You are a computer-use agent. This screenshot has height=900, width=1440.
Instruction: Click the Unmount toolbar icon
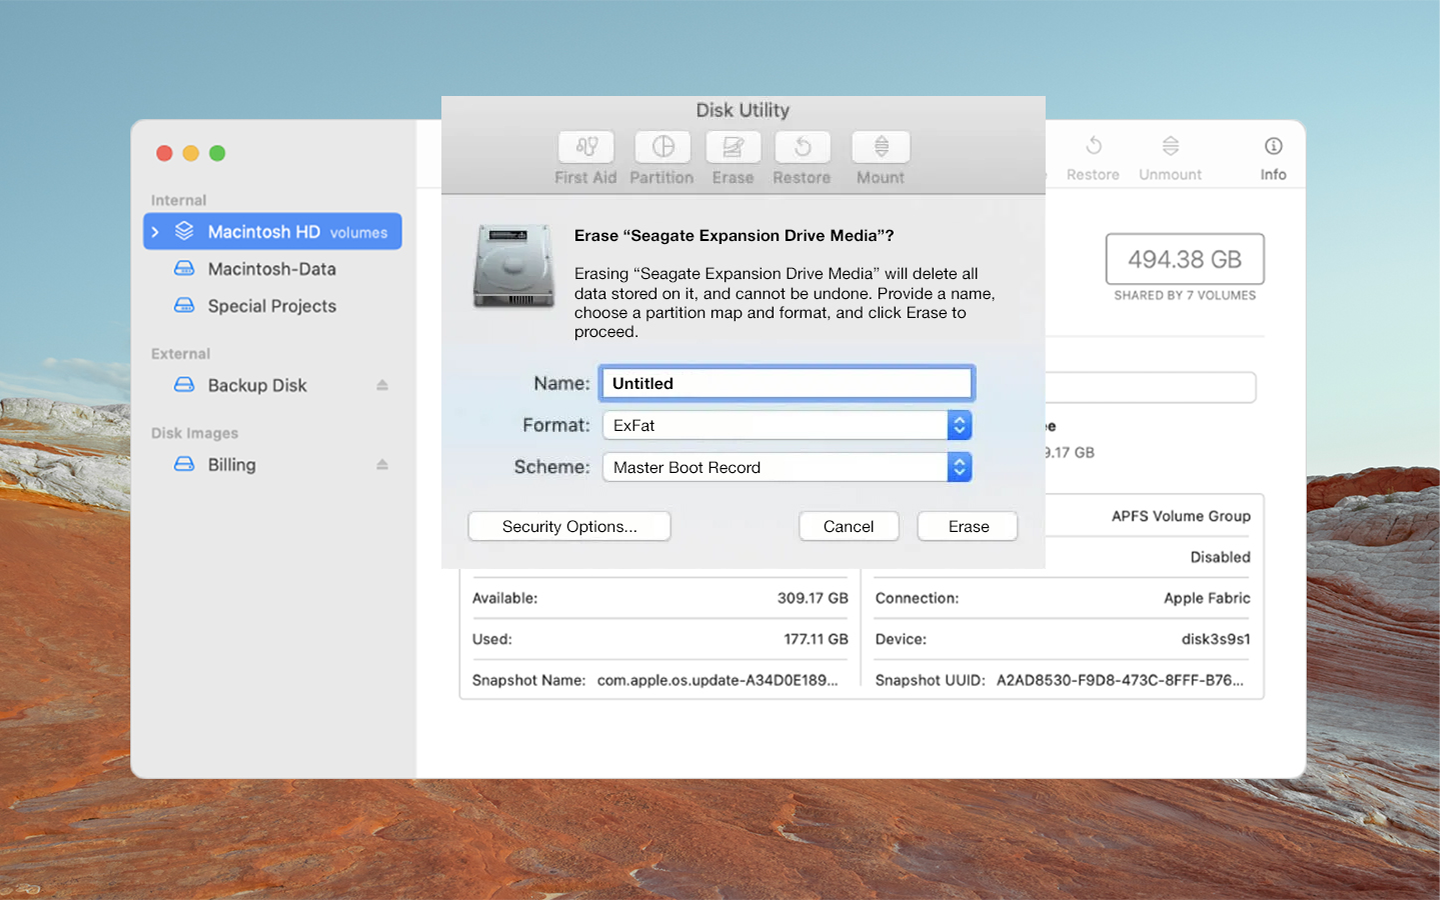click(x=1170, y=147)
